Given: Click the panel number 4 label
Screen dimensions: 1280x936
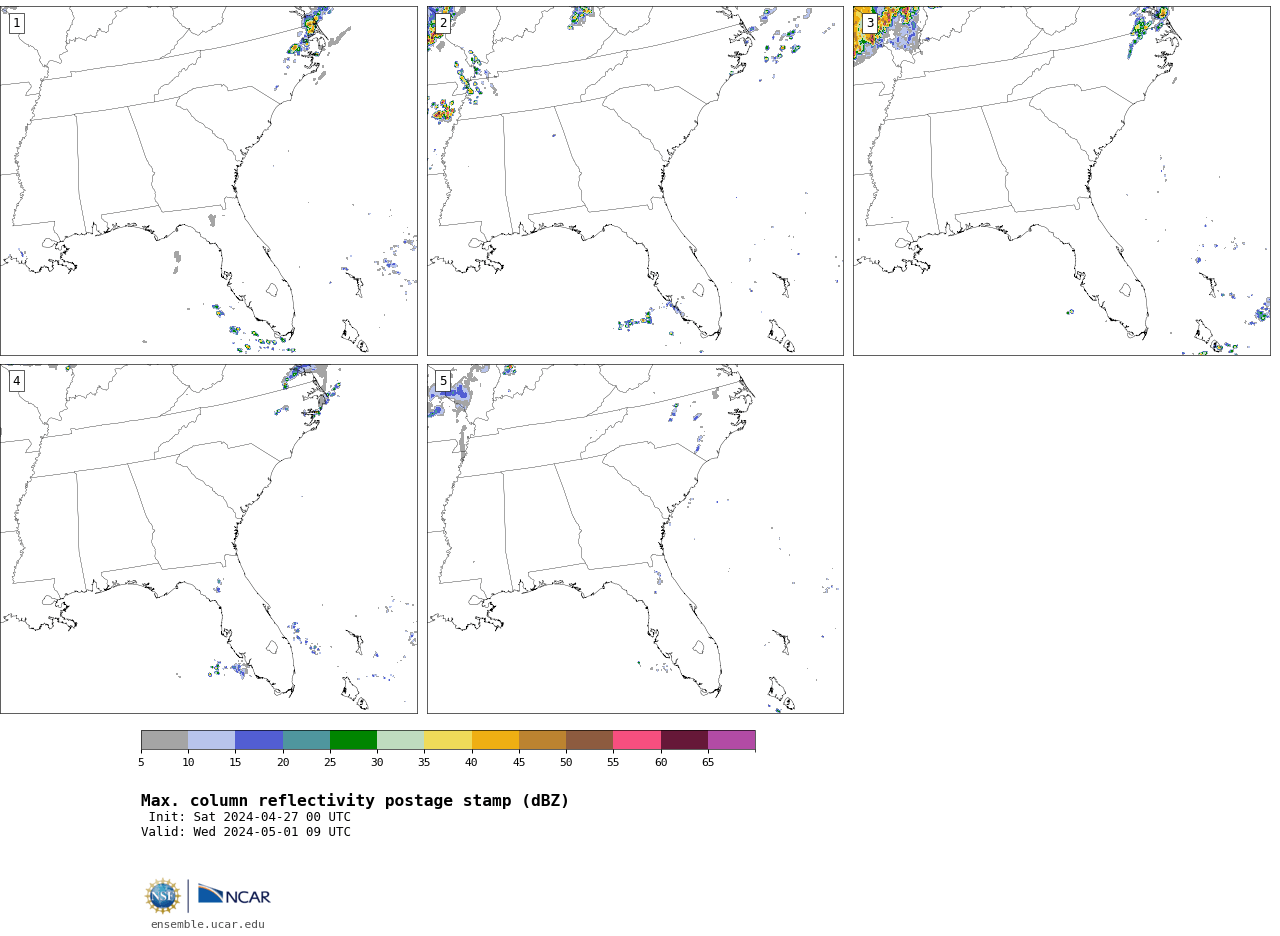Looking at the screenshot, I should (x=16, y=381).
